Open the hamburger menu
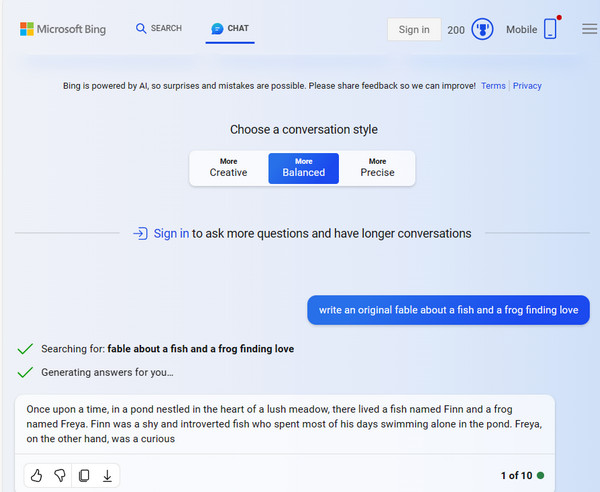 pyautogui.click(x=590, y=29)
